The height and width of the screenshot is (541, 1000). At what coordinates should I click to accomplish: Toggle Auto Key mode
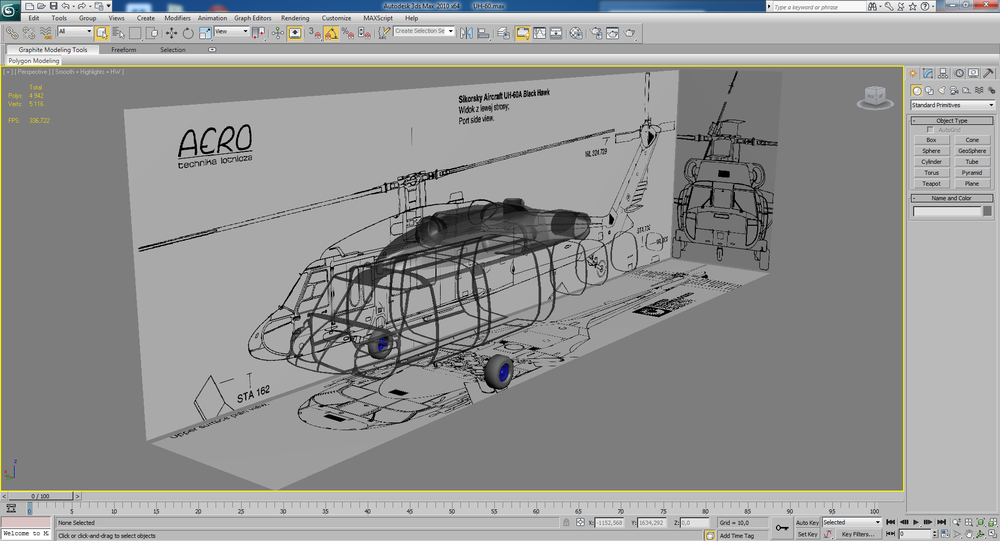click(x=807, y=522)
